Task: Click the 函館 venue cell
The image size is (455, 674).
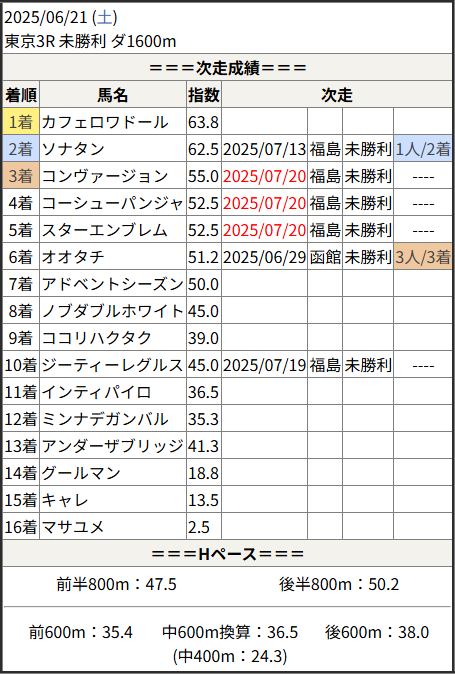Action: click(325, 257)
